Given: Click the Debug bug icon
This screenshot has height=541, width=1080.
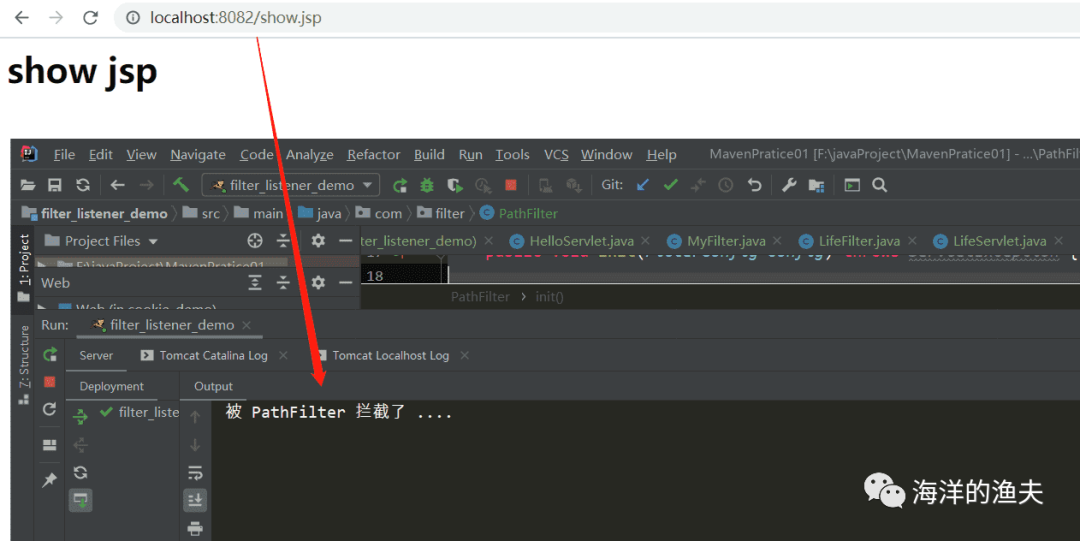Looking at the screenshot, I should 427,185.
